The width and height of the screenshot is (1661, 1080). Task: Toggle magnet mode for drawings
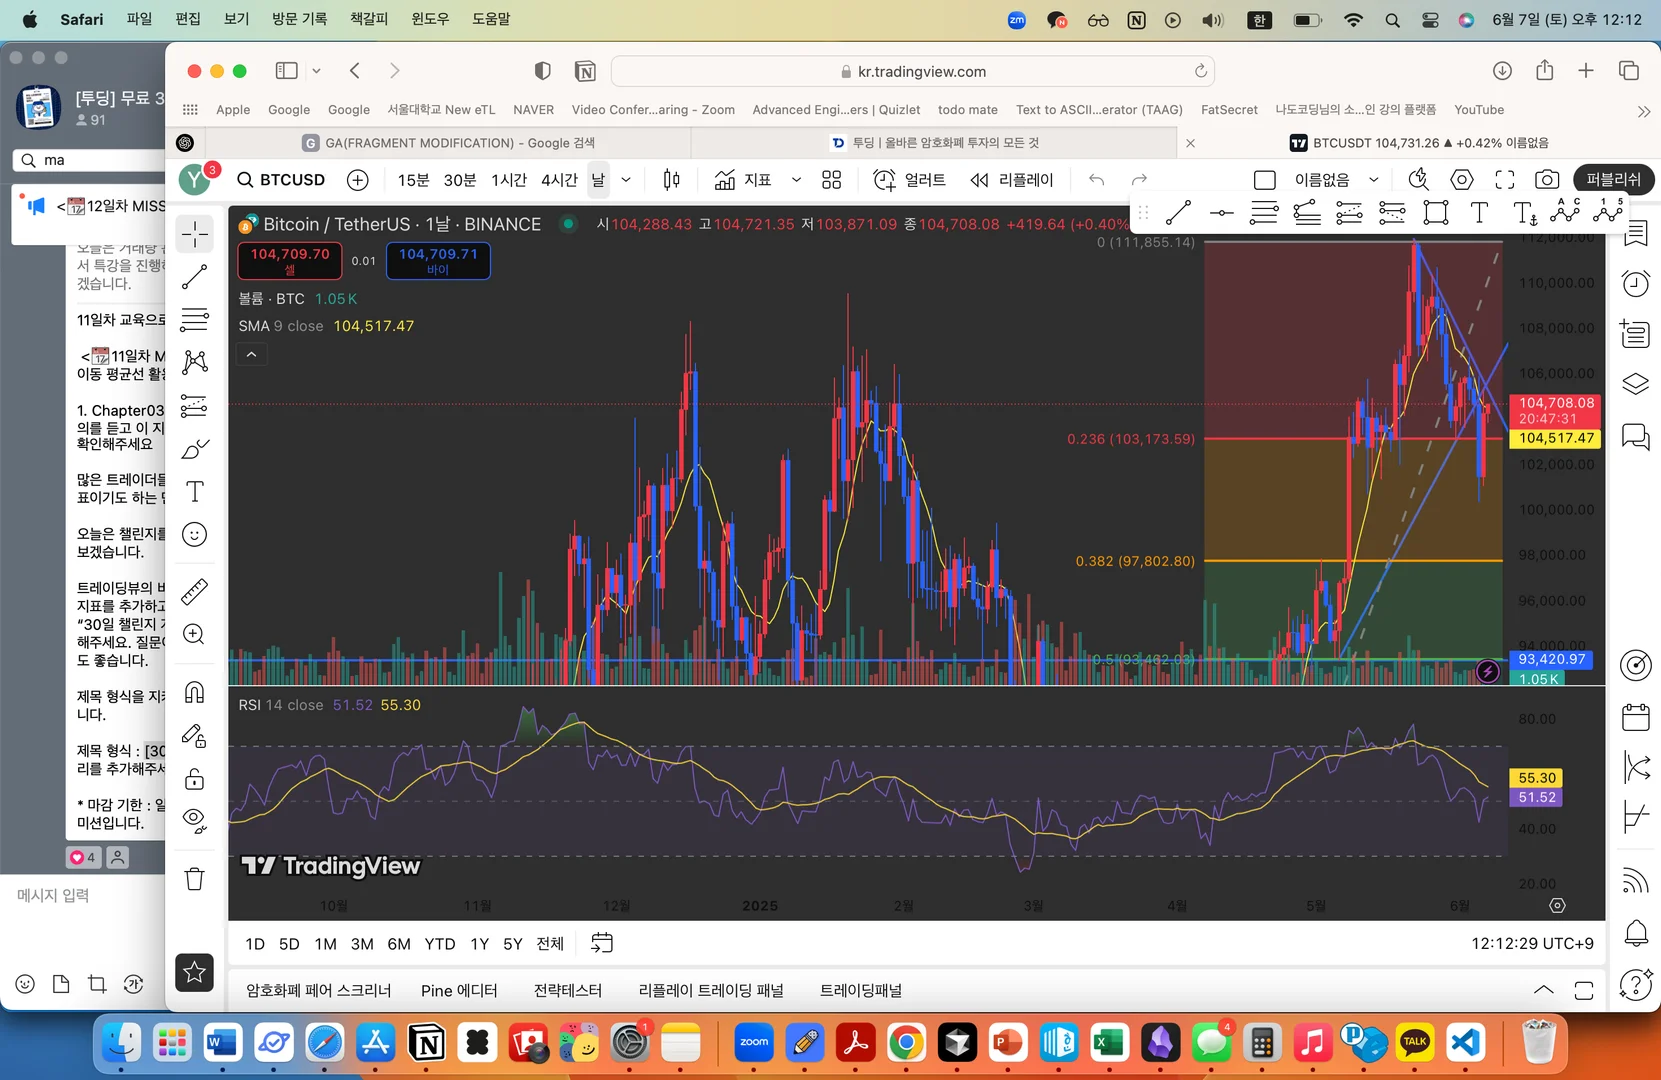195,692
